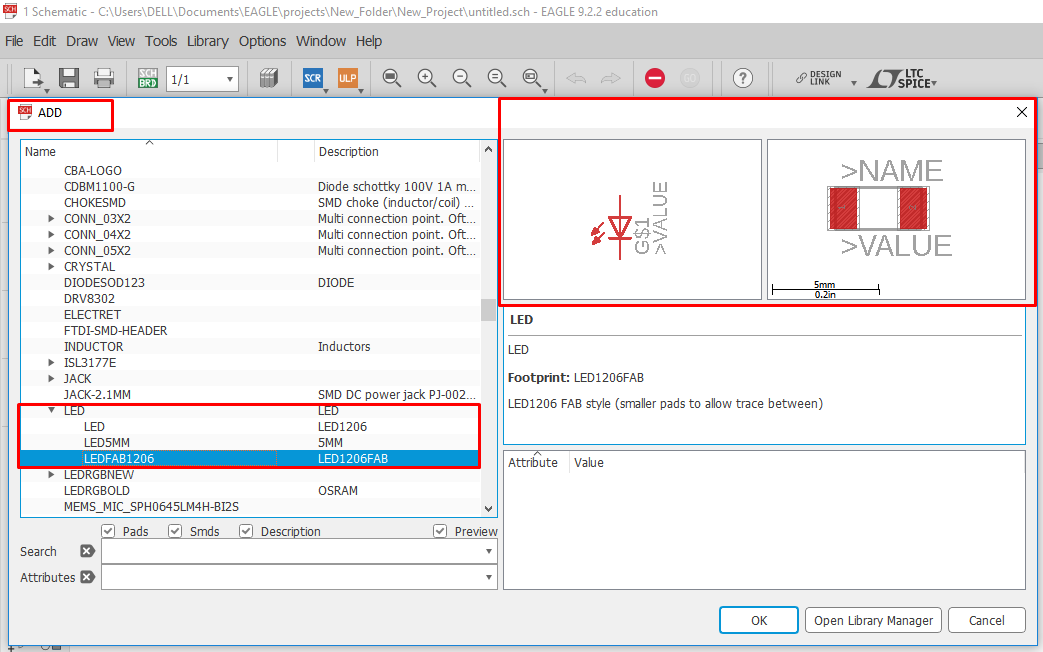Select the INDUCTOR part row
Image resolution: width=1043 pixels, height=652 pixels.
(250, 347)
